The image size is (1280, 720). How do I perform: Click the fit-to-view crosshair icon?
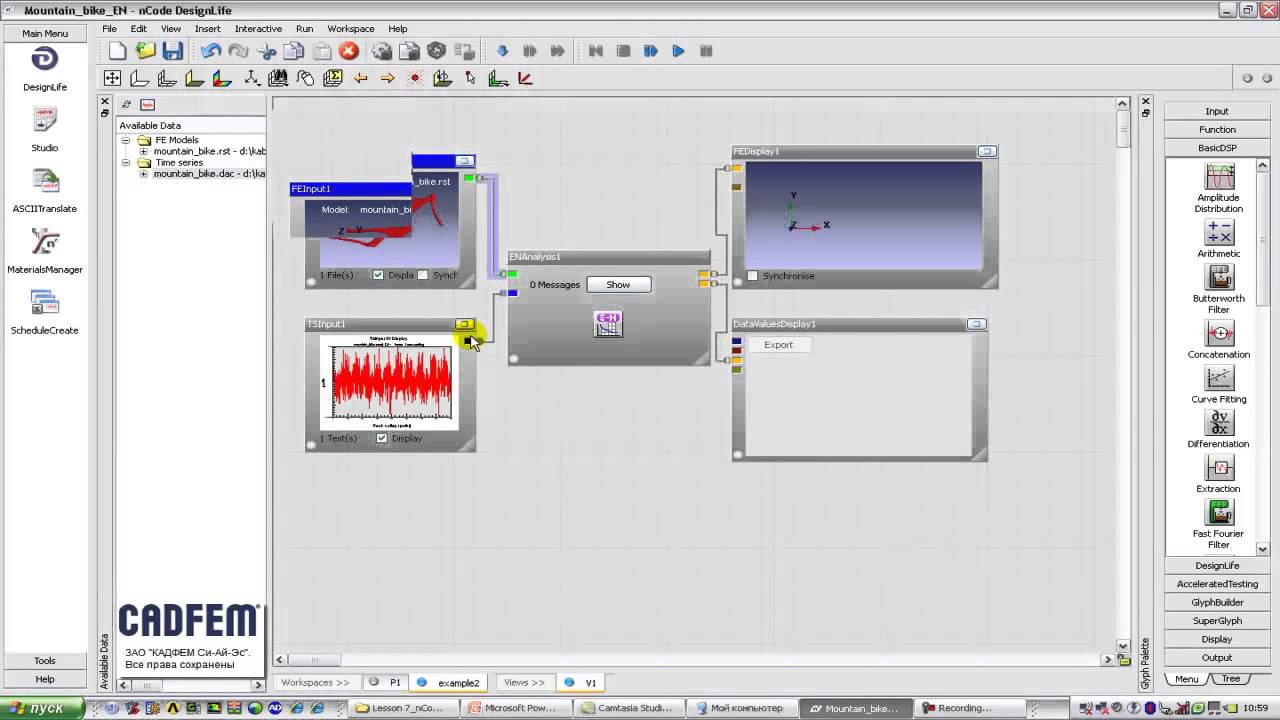pos(112,78)
